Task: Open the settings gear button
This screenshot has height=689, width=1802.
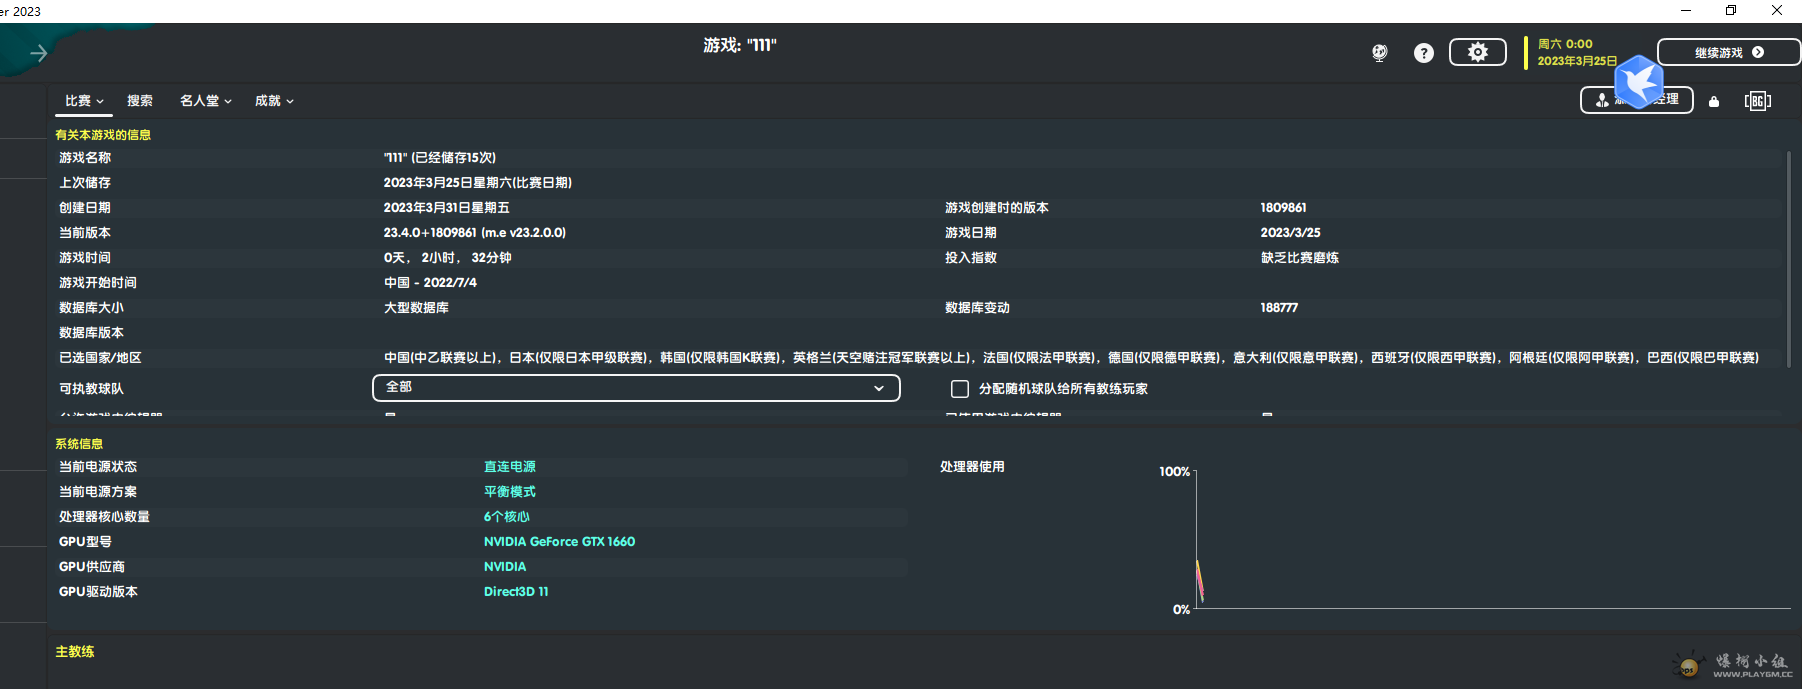Action: click(1477, 52)
